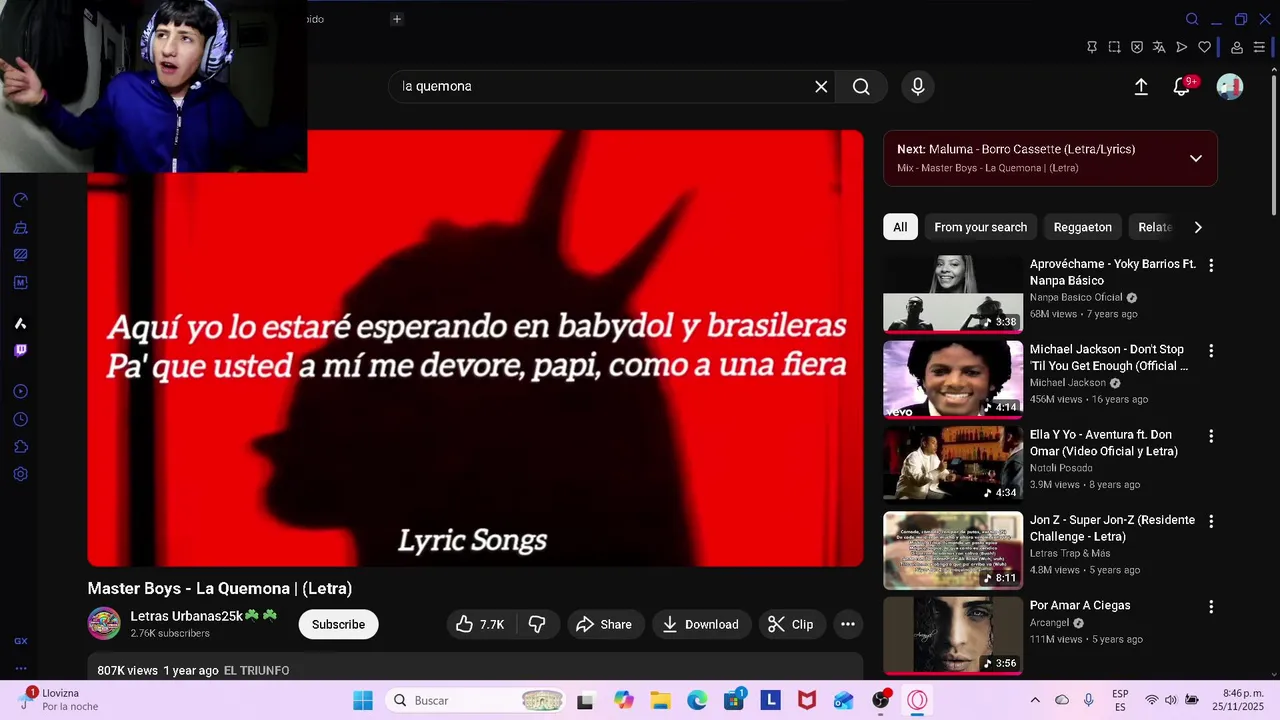Open Ella Y Yo Aventura thumbnail
Screen dimensions: 1280x720
click(x=953, y=465)
